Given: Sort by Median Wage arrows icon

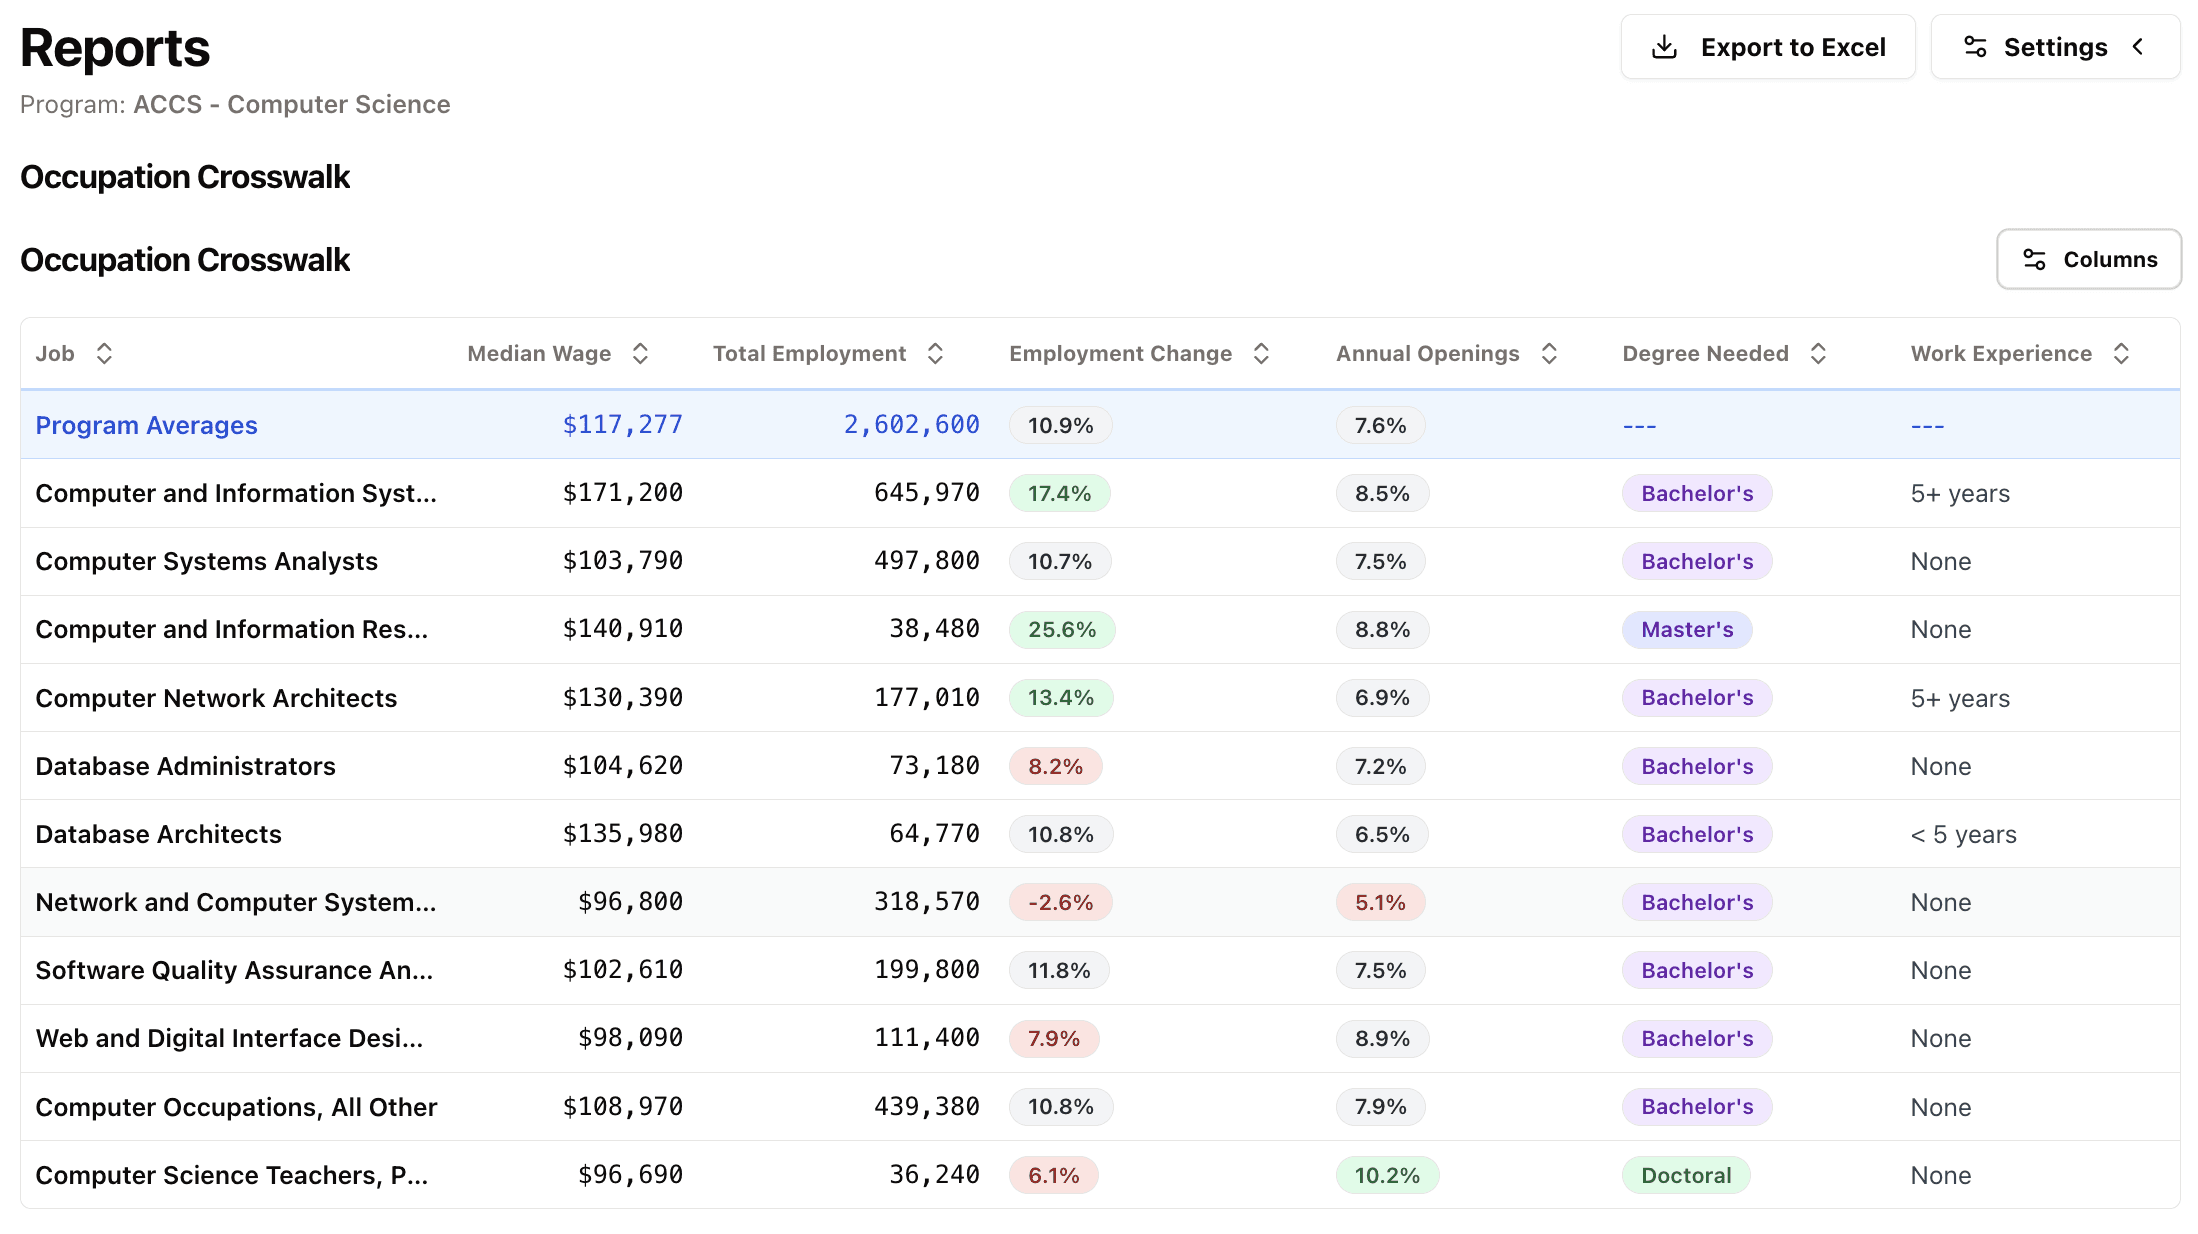Looking at the screenshot, I should pyautogui.click(x=640, y=354).
